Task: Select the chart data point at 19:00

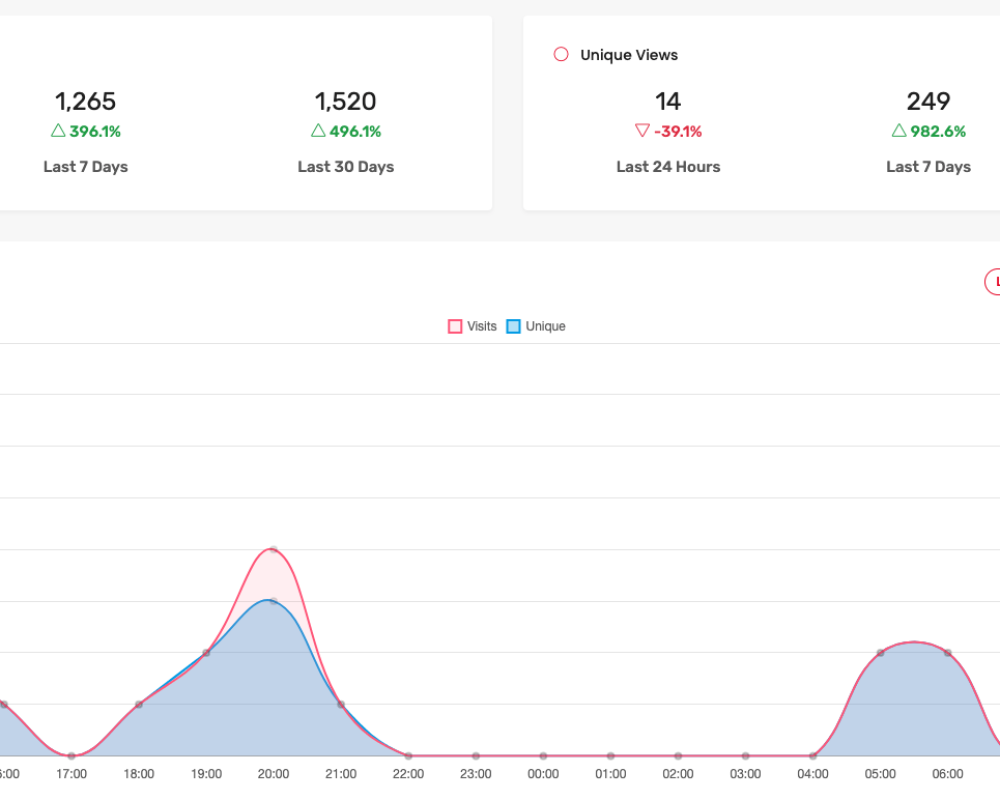Action: tap(206, 653)
